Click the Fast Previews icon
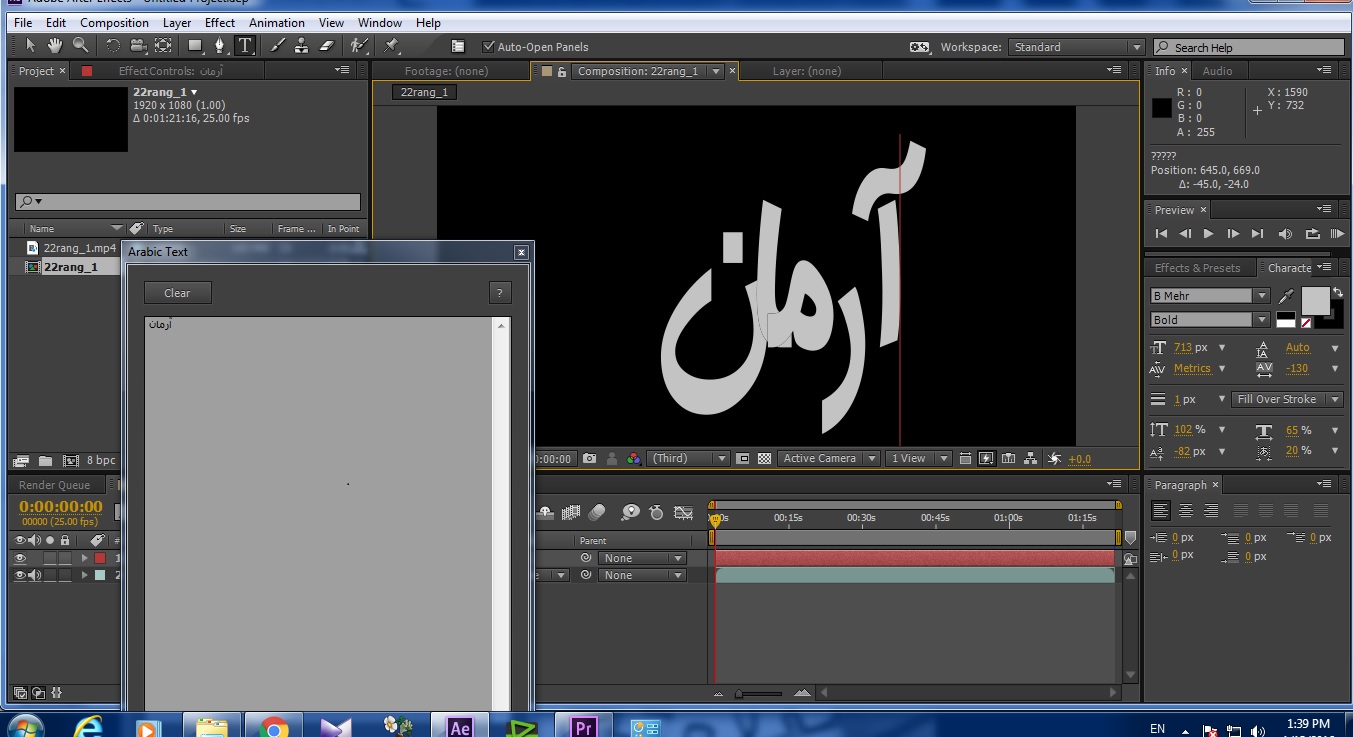 coord(987,459)
